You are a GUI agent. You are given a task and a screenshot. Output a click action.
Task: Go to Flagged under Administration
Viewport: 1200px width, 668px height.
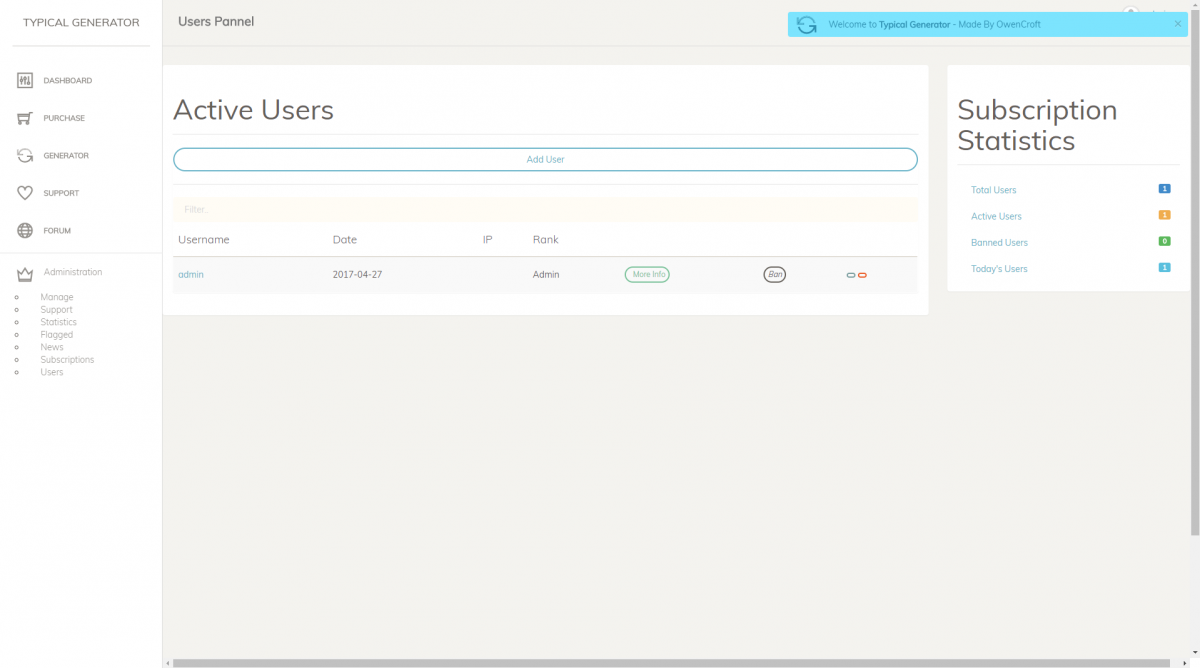(56, 335)
